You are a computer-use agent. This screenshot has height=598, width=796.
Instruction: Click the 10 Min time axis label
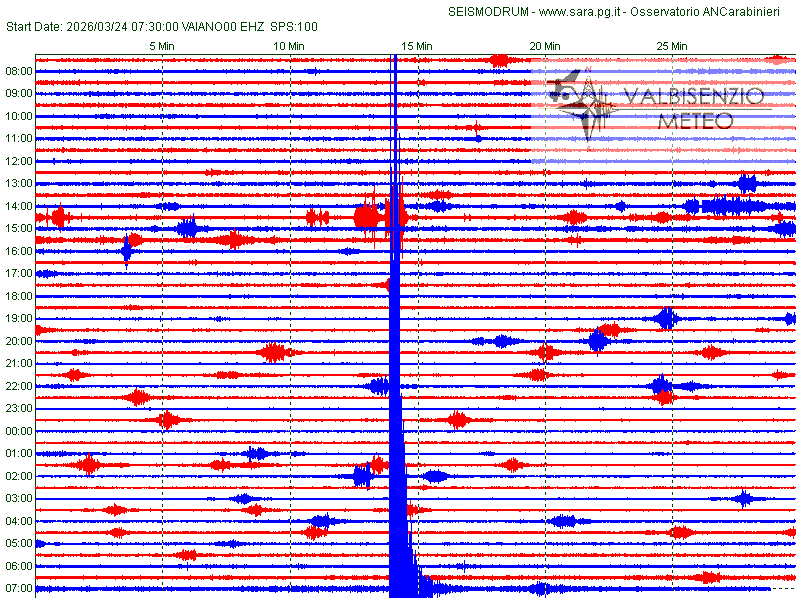click(289, 46)
